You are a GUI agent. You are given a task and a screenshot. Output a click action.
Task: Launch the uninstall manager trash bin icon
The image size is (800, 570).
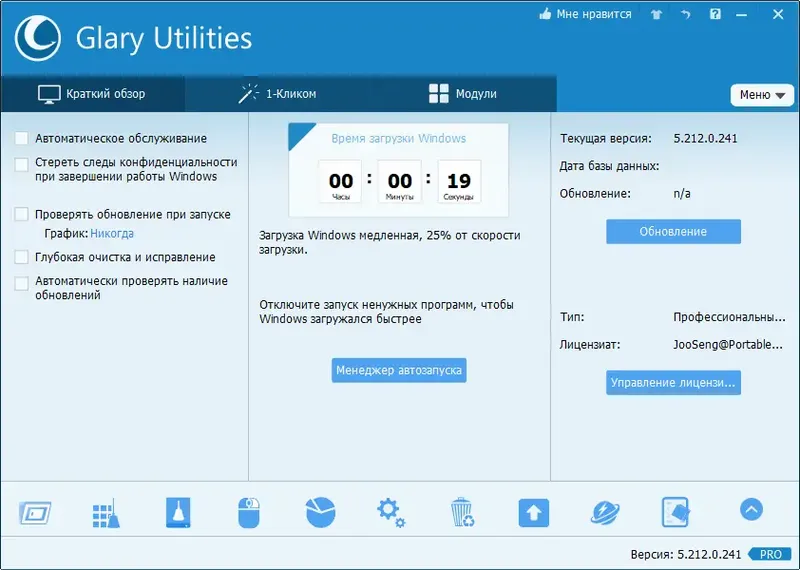point(462,512)
